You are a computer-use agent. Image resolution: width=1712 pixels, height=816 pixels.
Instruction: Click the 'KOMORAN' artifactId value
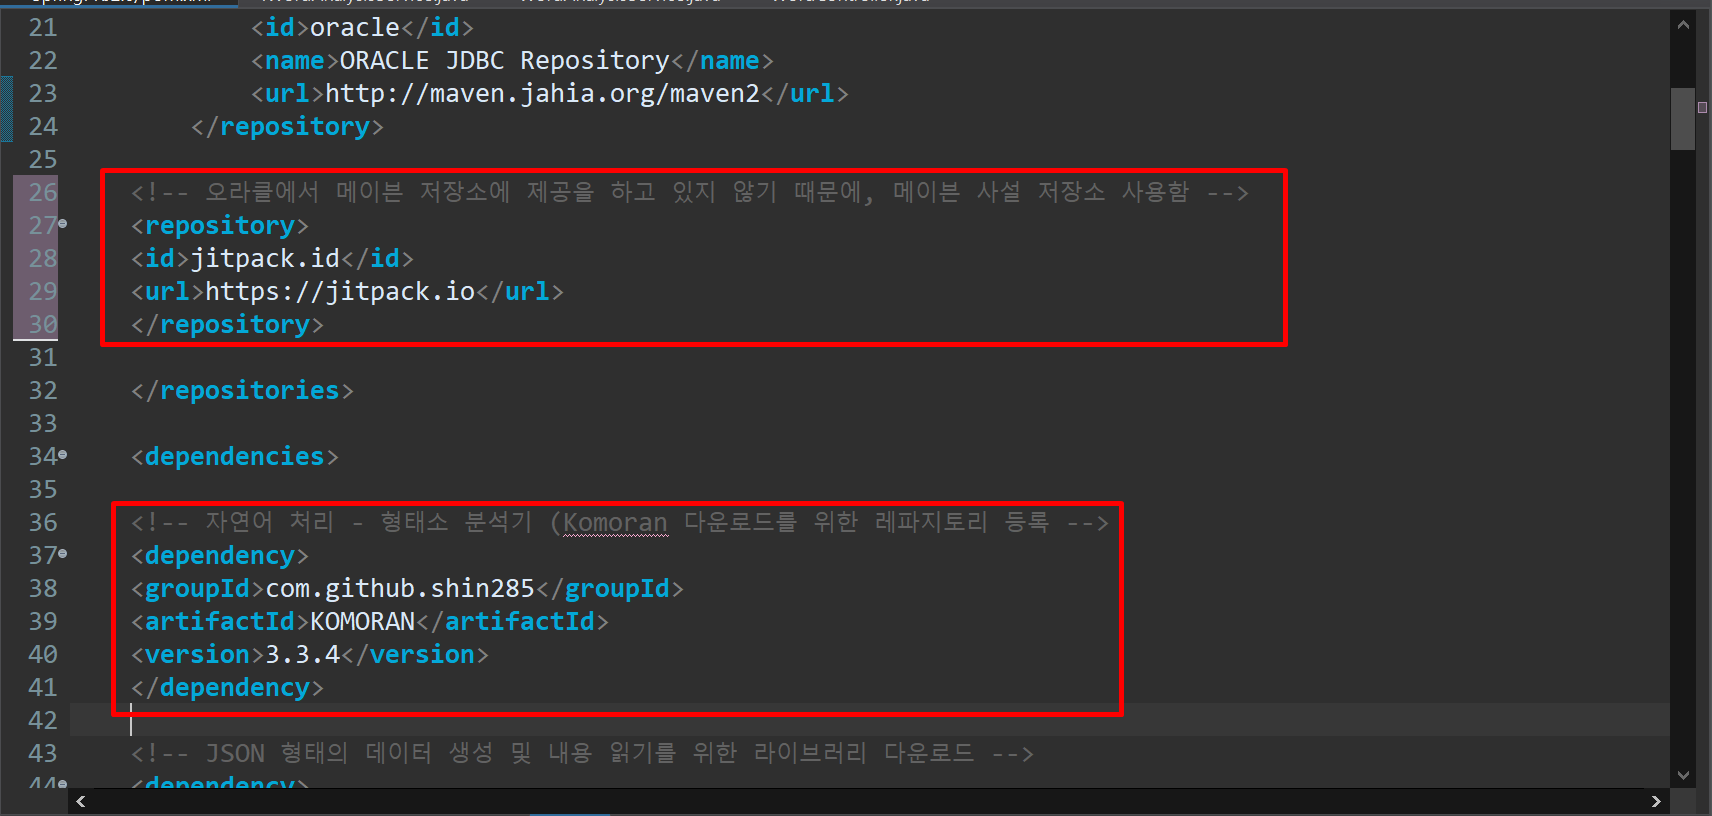pyautogui.click(x=362, y=621)
